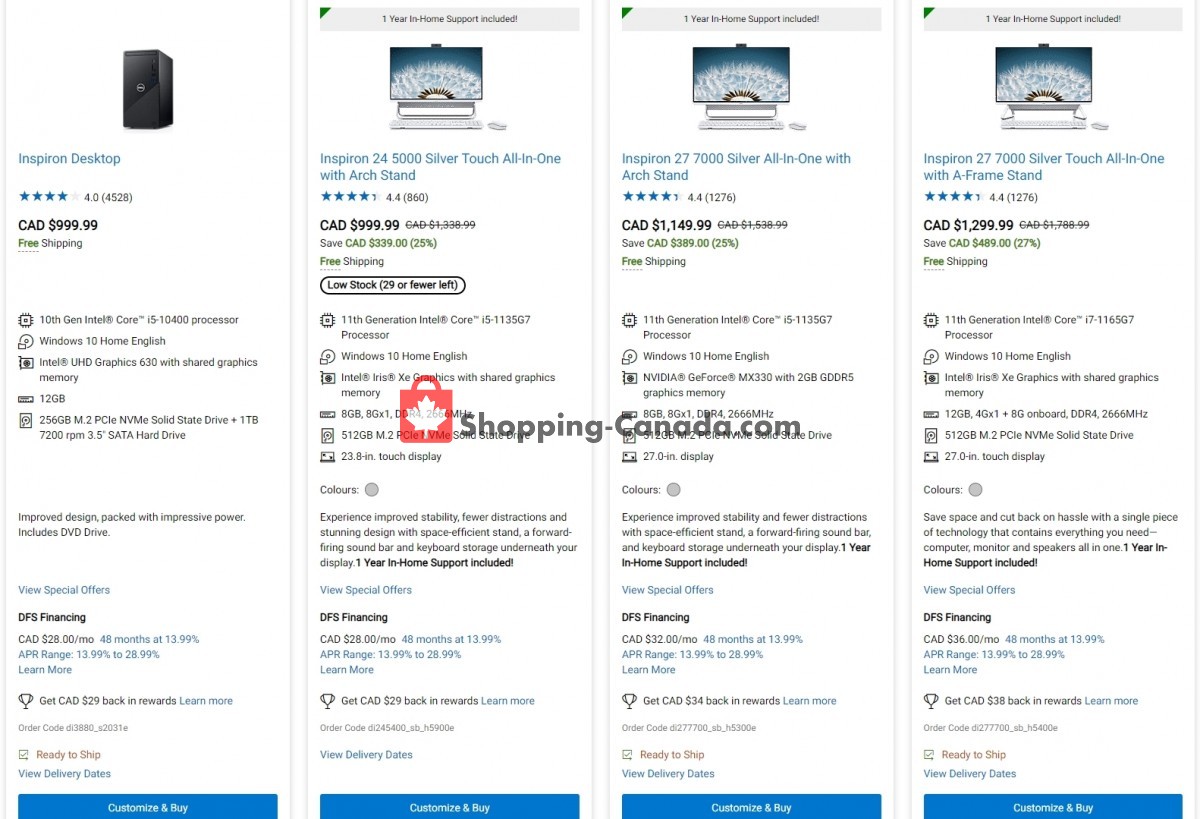Click the rewards trophy icon for CAD $38 back
Image resolution: width=1200 pixels, height=819 pixels.
(x=931, y=701)
